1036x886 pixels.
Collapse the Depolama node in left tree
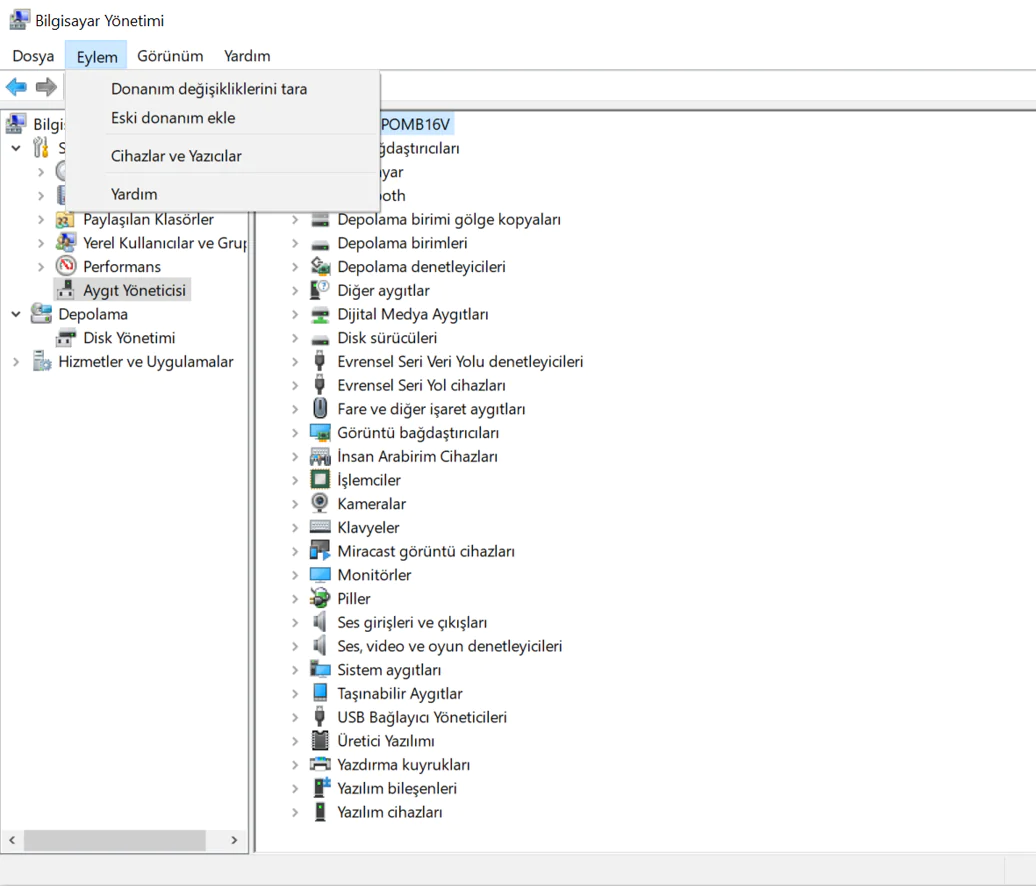point(16,314)
